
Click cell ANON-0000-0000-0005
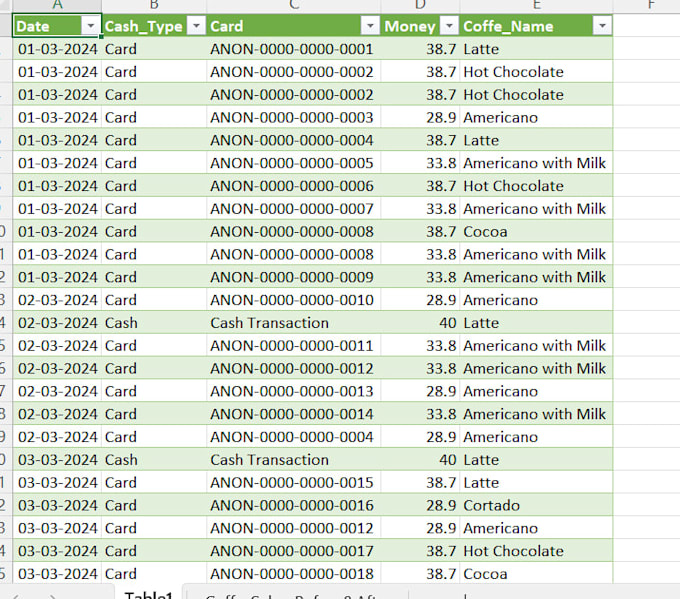click(294, 163)
